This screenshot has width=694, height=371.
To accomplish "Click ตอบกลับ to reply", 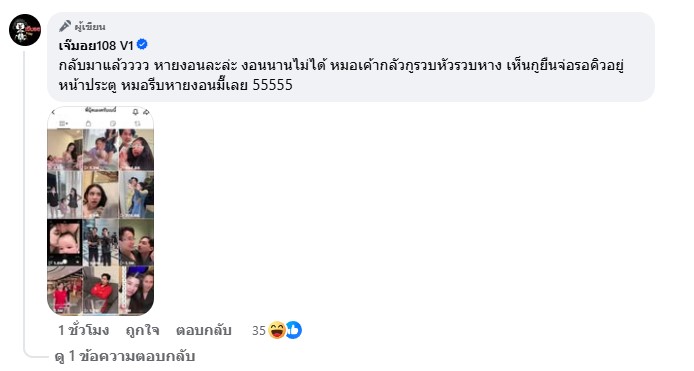I will pos(204,330).
